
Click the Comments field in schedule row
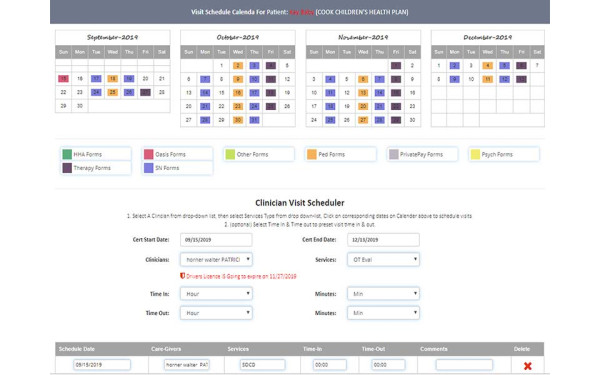pos(464,365)
